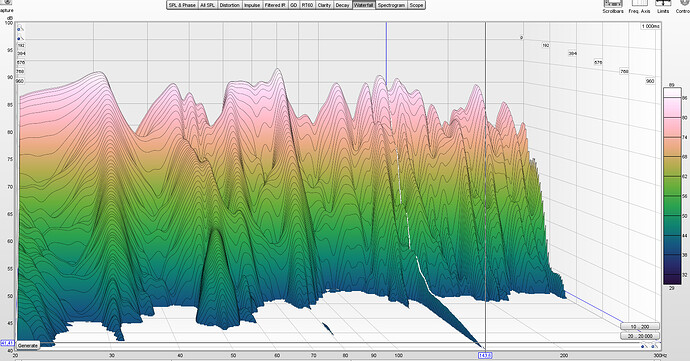Click the colour scale legend bar
Screen dimensions: 690x361
point(672,186)
